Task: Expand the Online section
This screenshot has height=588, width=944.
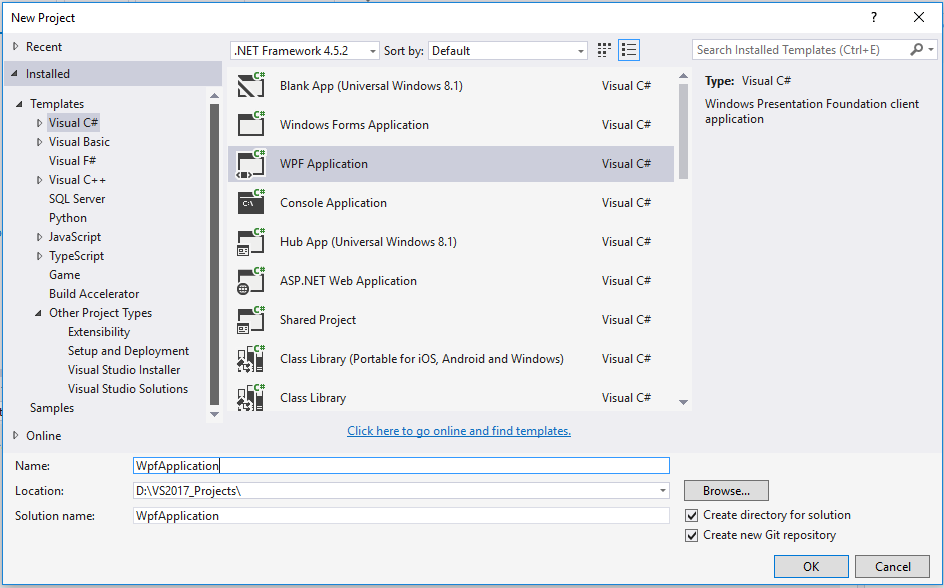Action: coord(15,436)
